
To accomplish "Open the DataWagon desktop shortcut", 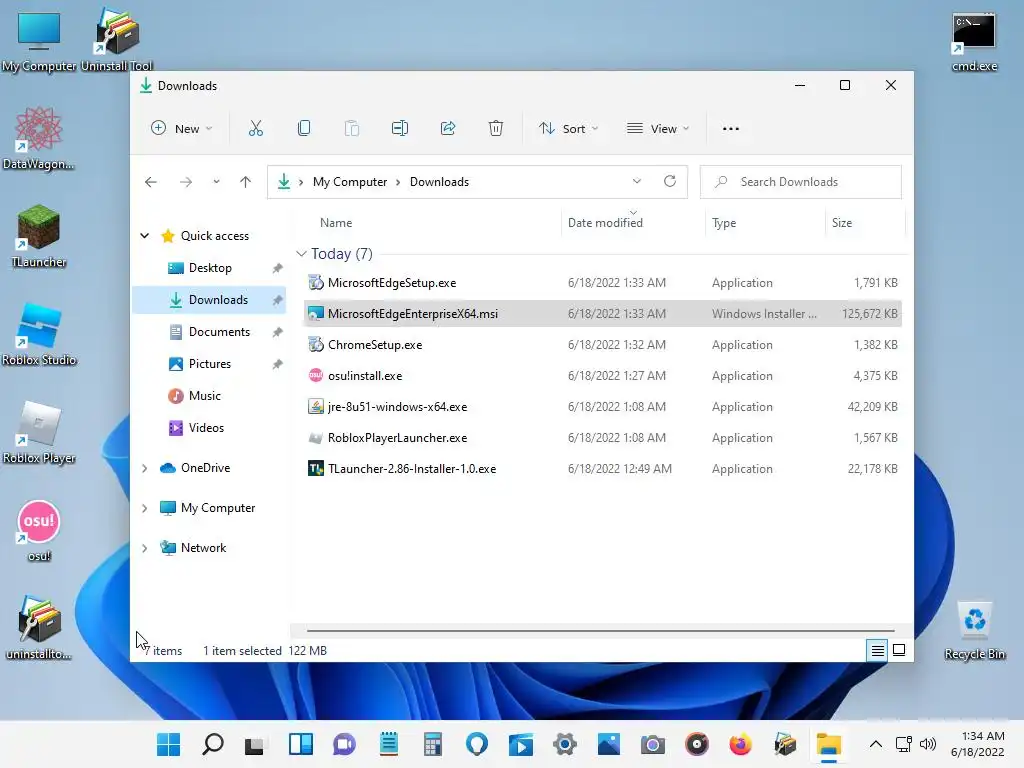I will pos(39,138).
